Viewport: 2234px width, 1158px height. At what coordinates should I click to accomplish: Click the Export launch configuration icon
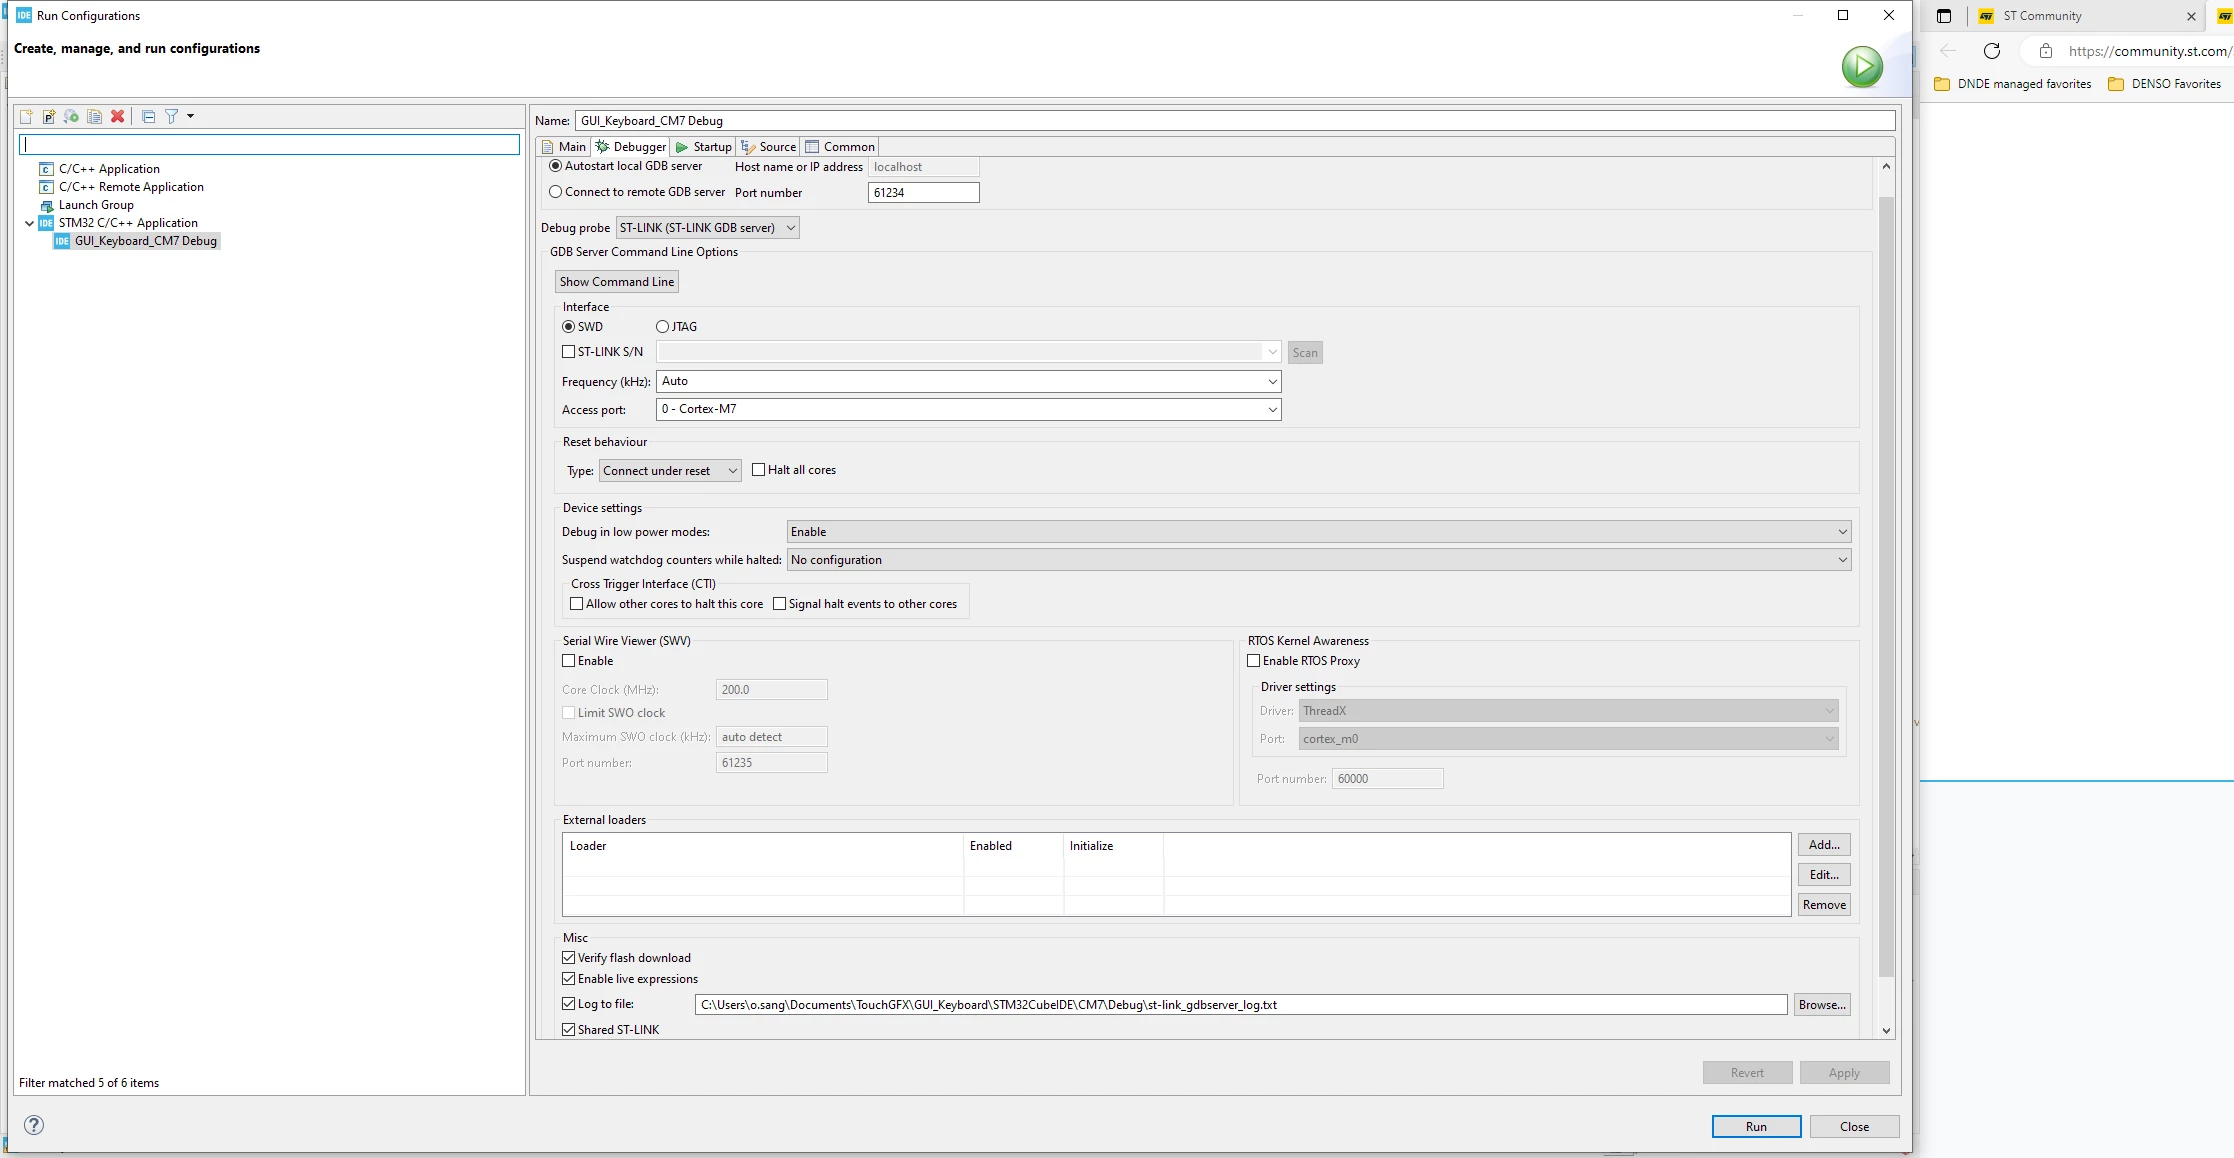pyautogui.click(x=71, y=116)
